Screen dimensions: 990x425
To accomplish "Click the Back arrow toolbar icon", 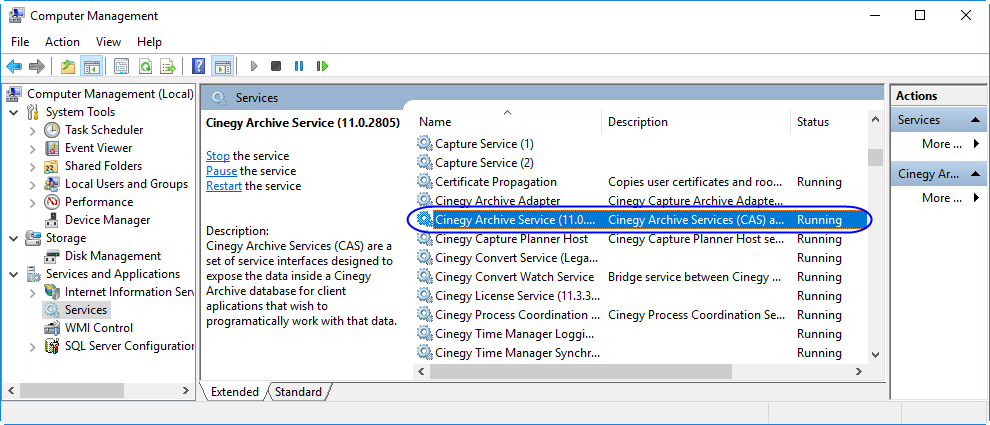I will (x=14, y=66).
